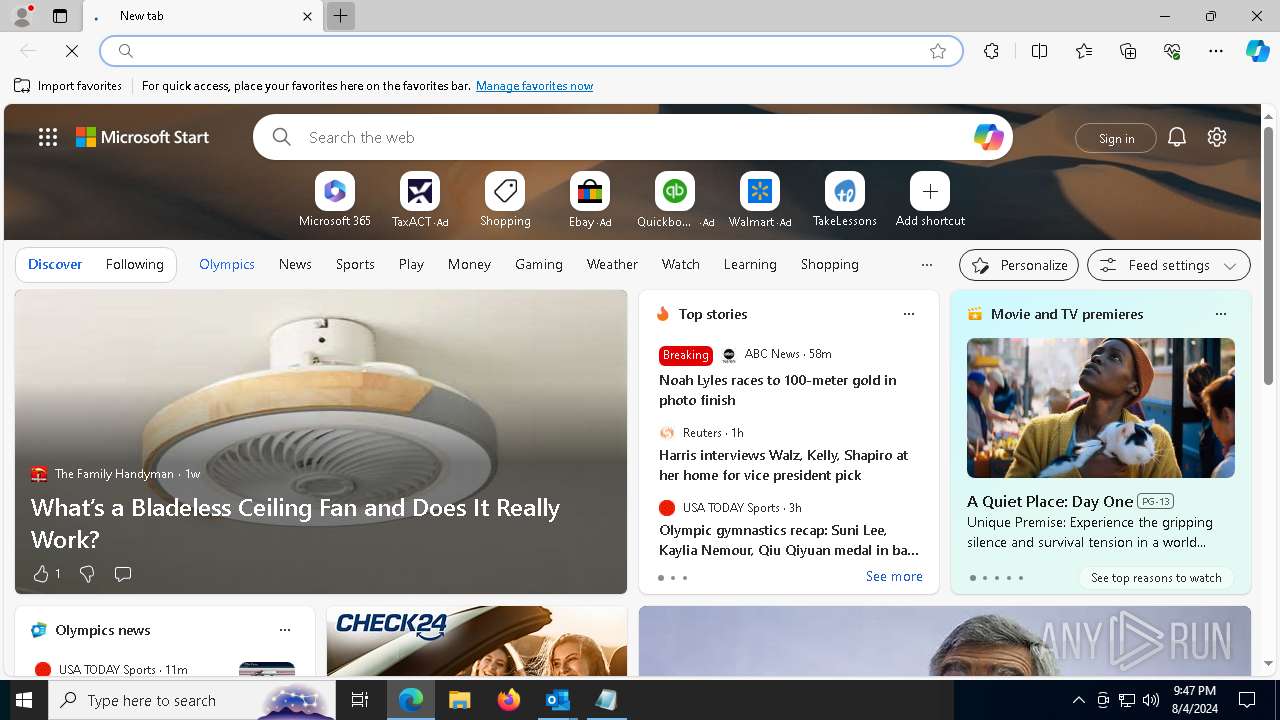The image size is (1280, 720).
Task: Select the Weather category
Action: pyautogui.click(x=612, y=264)
